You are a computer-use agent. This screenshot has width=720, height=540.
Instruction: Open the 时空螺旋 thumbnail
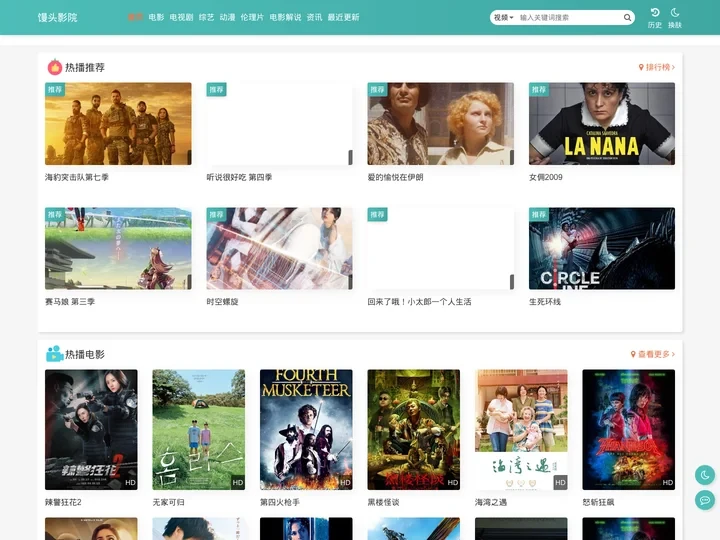click(279, 248)
